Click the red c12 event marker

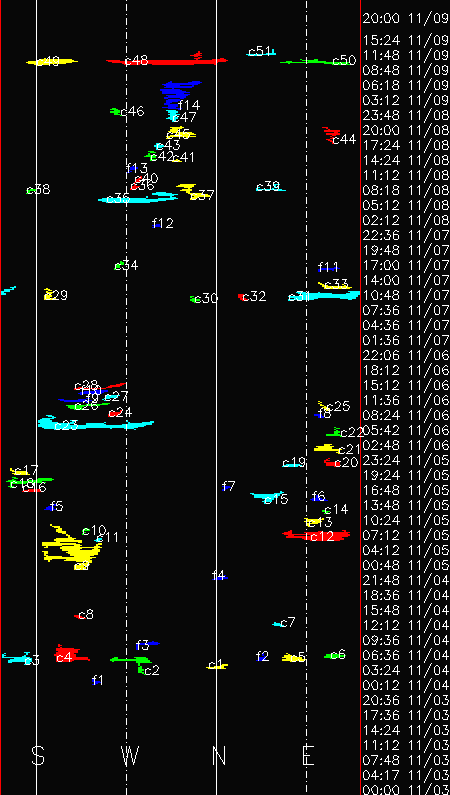(x=316, y=534)
